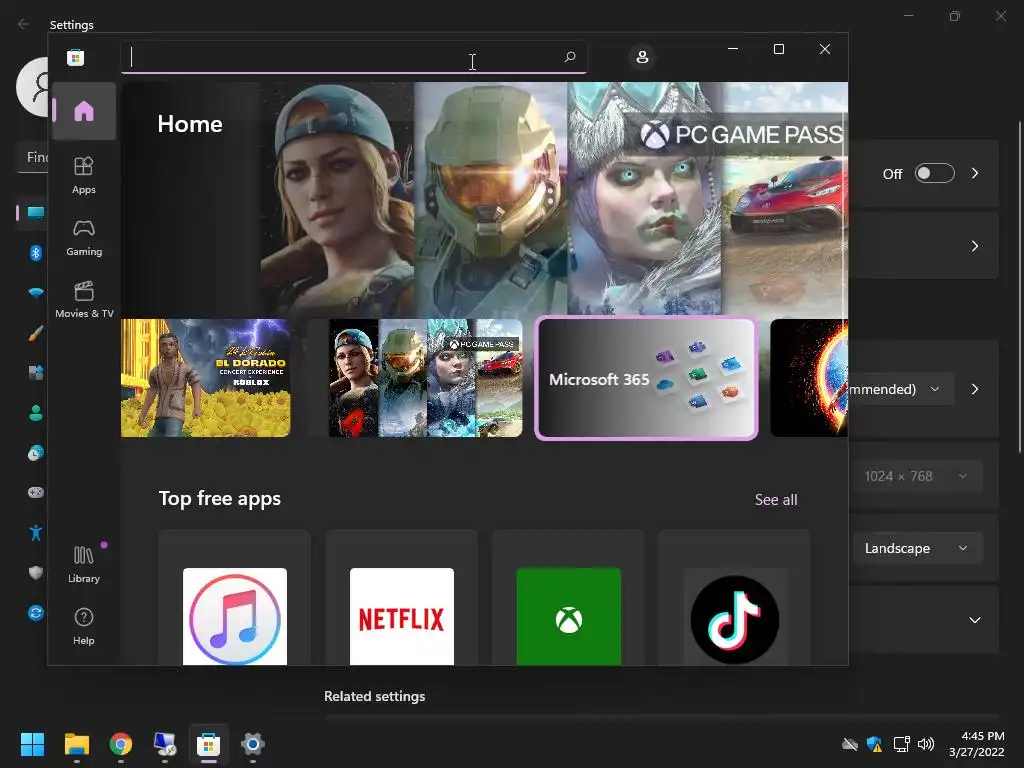The width and height of the screenshot is (1024, 768).
Task: Go to the Gaming section
Action: pyautogui.click(x=84, y=237)
